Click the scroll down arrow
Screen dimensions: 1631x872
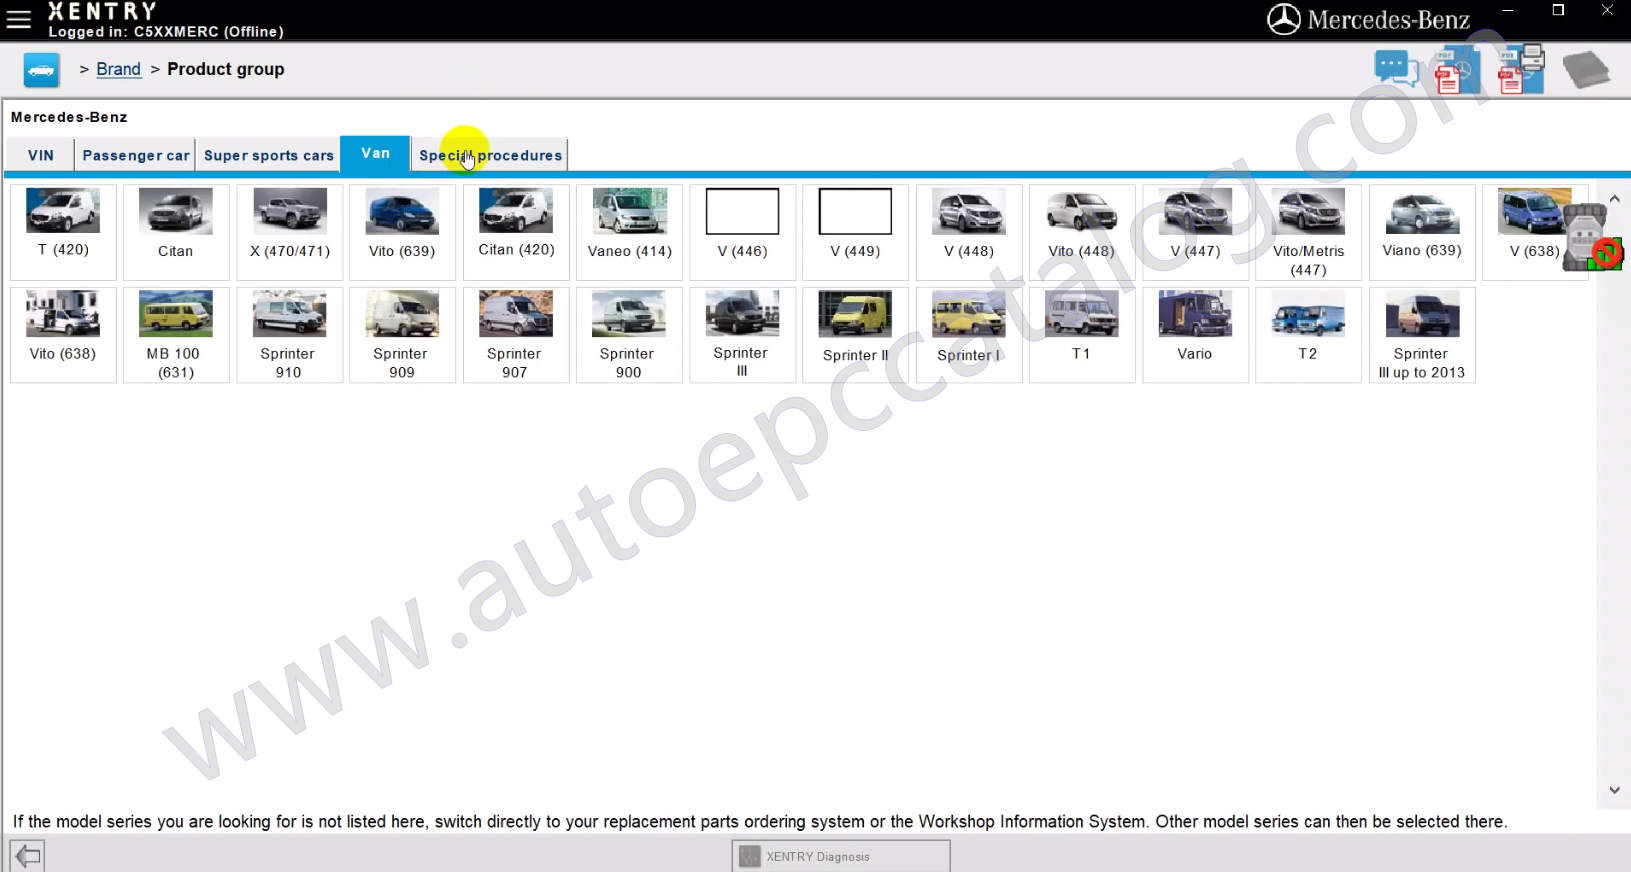click(x=1614, y=790)
